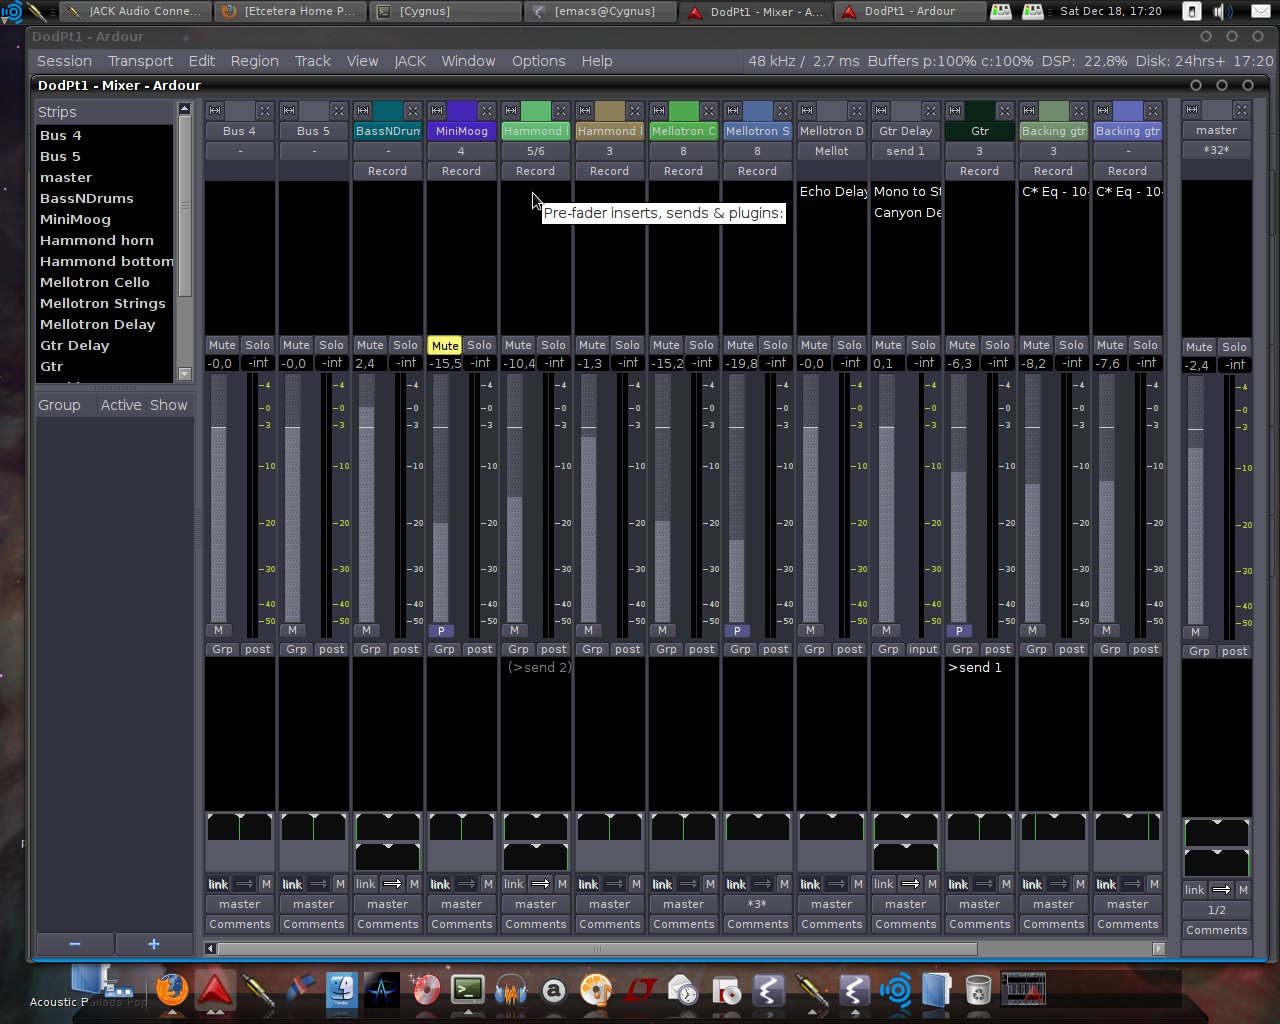
Task: Toggle strip width icon on Bus 5
Action: click(289, 110)
